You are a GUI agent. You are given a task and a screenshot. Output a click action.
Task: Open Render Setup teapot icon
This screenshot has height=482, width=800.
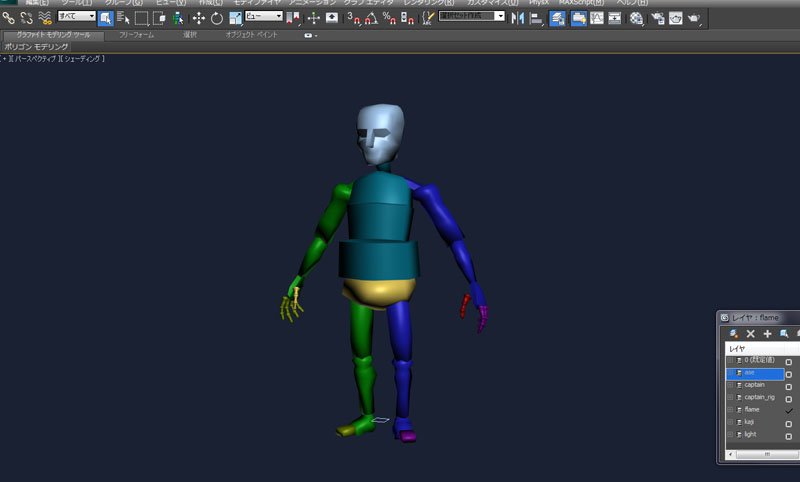click(x=658, y=18)
